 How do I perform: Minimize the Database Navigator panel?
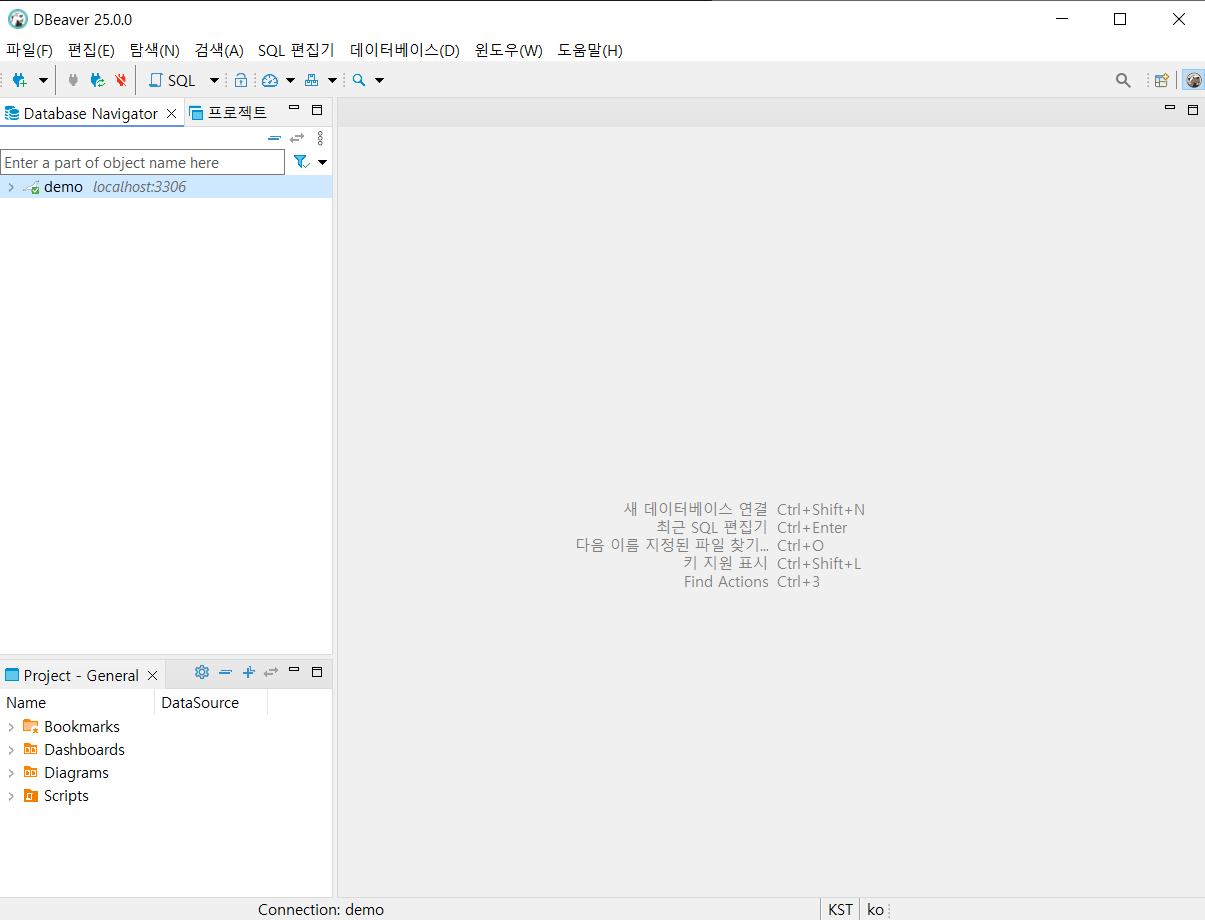pos(294,109)
